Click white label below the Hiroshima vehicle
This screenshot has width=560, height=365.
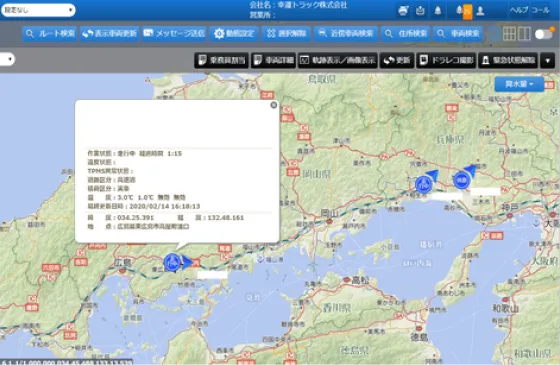pos(212,275)
